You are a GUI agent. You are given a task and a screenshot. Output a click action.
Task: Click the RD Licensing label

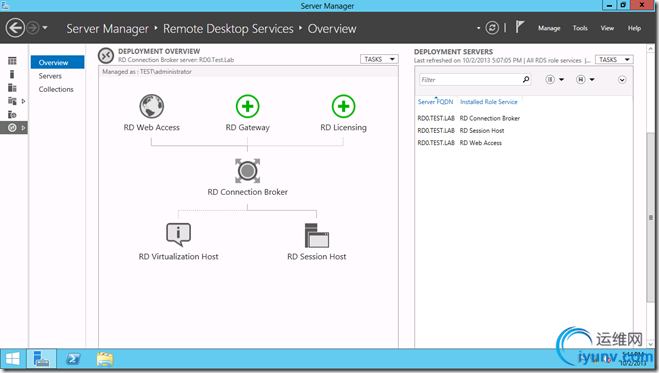[x=343, y=127]
